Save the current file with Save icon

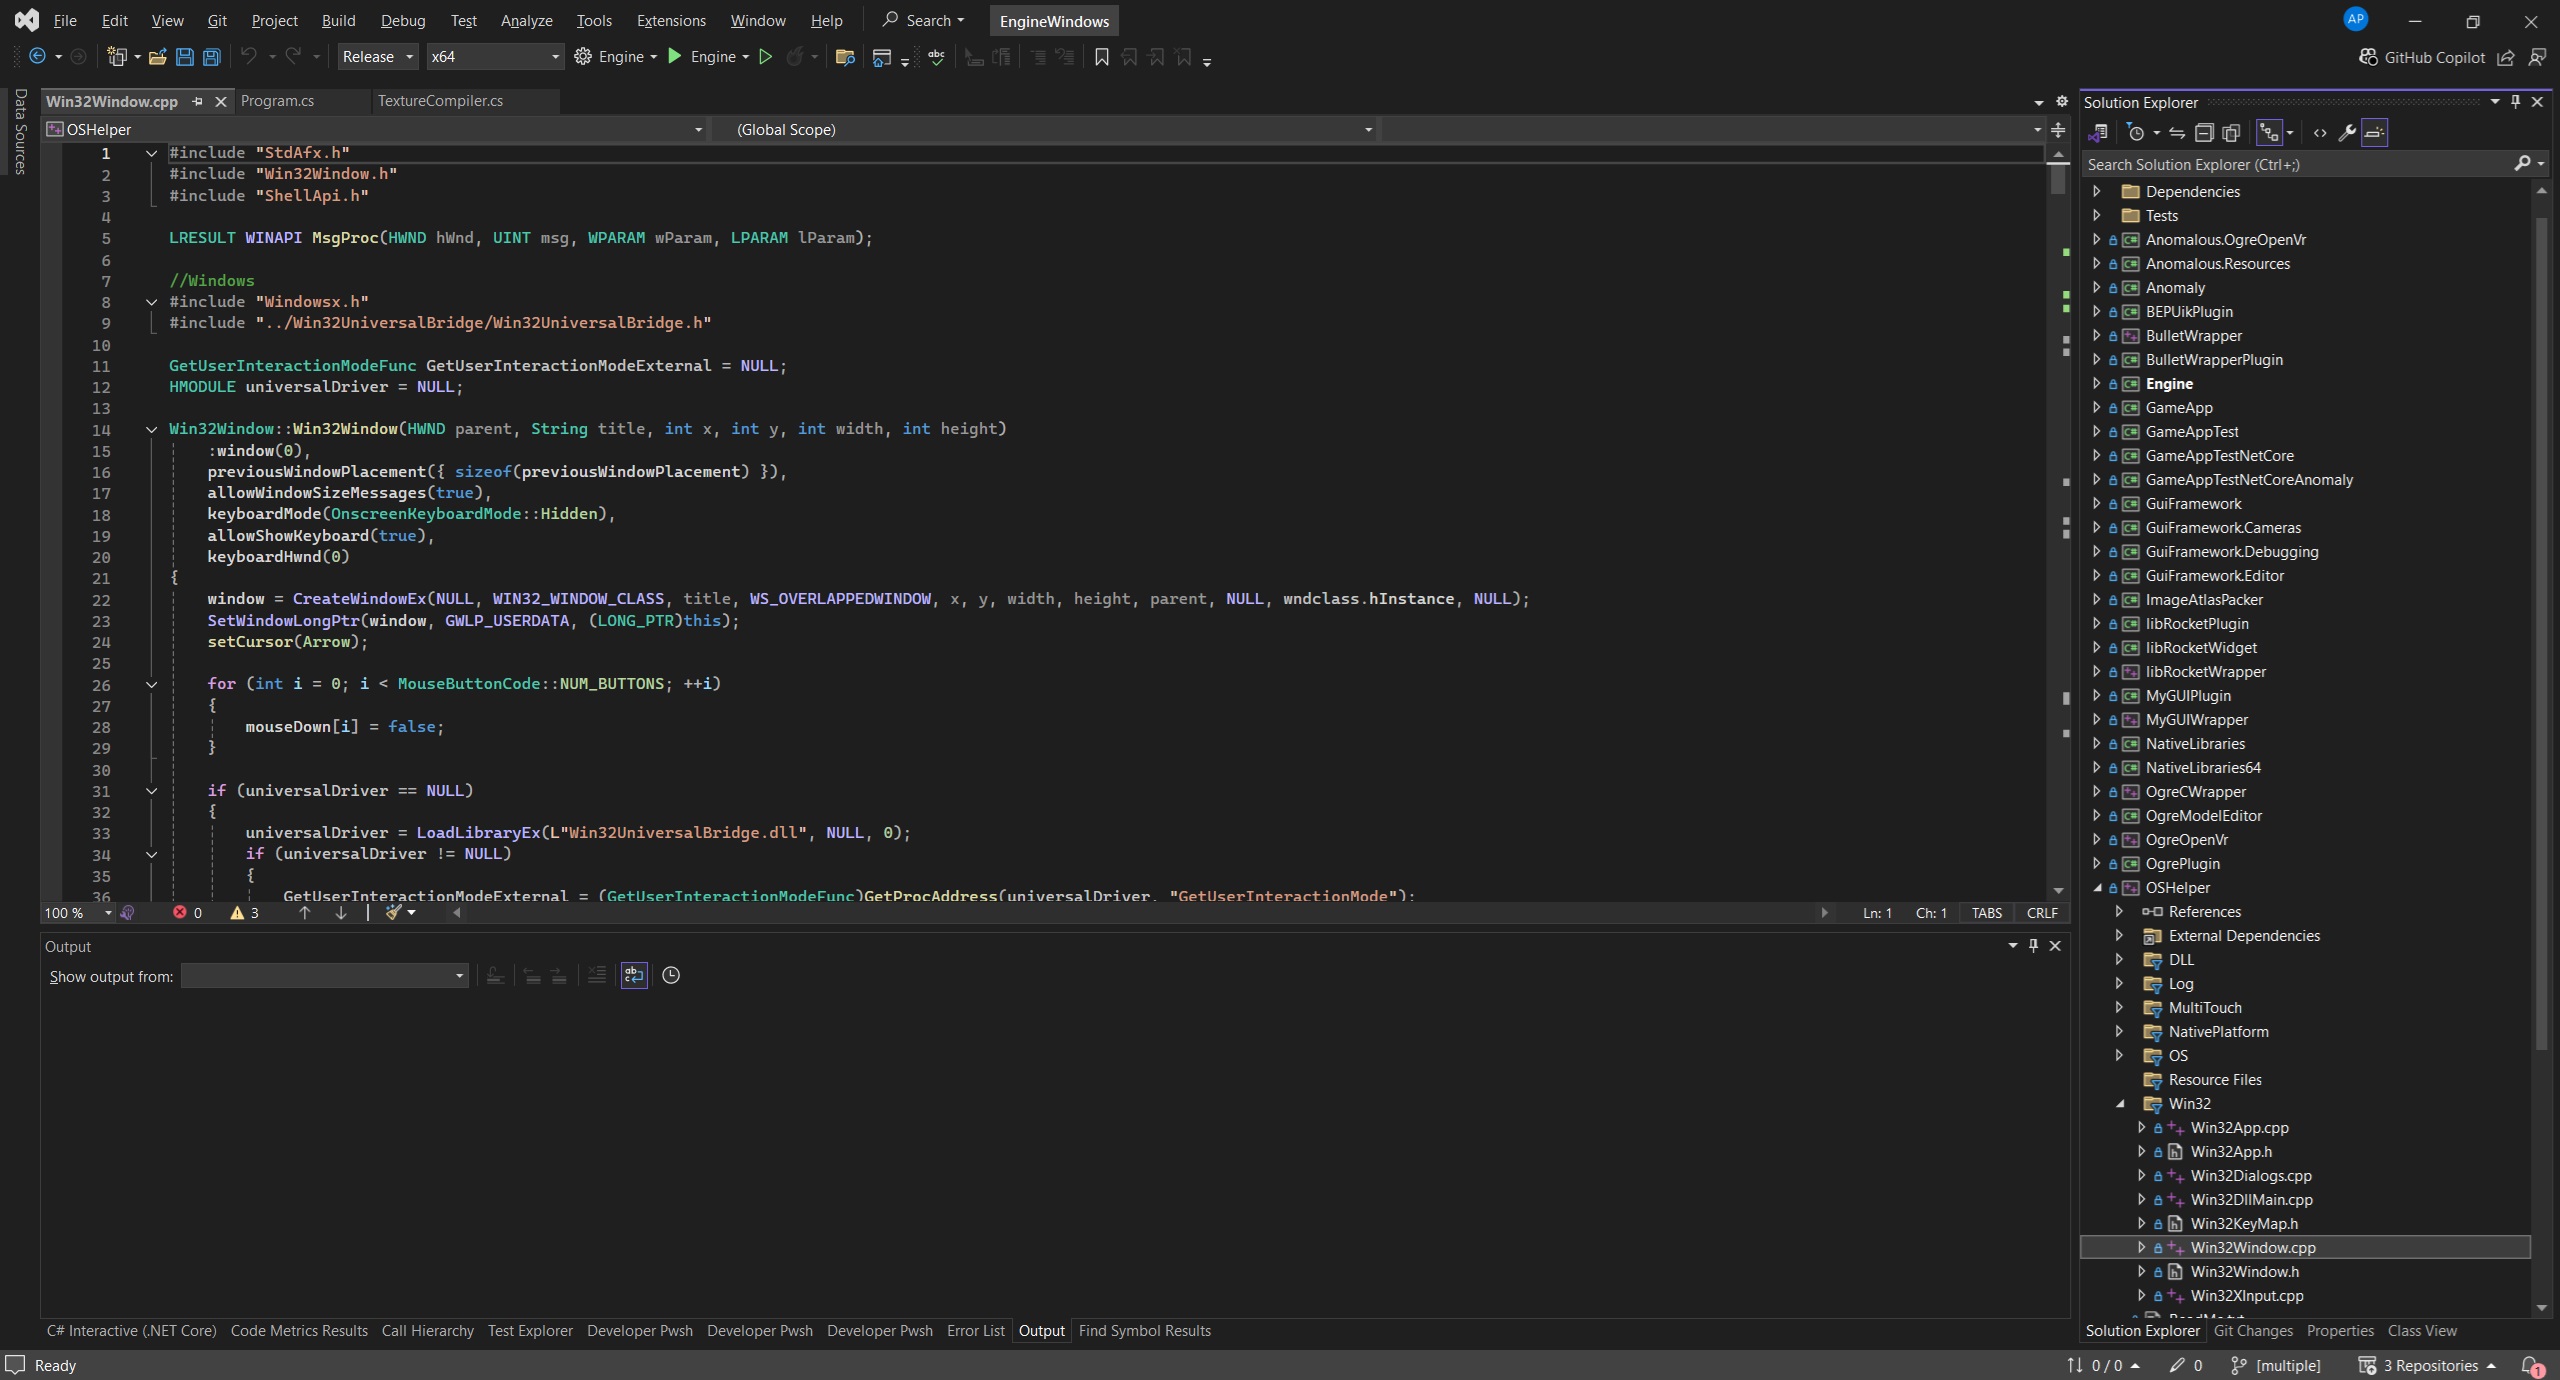[184, 57]
